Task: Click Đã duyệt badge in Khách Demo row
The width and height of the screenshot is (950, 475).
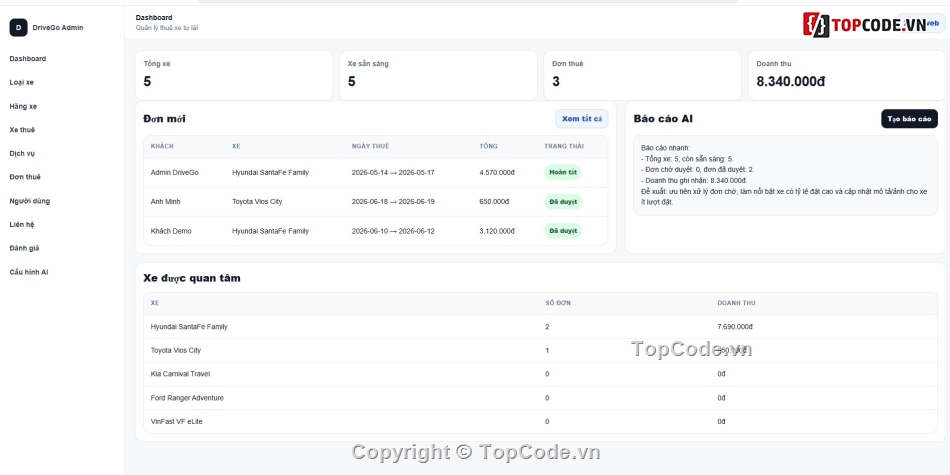Action: click(563, 231)
